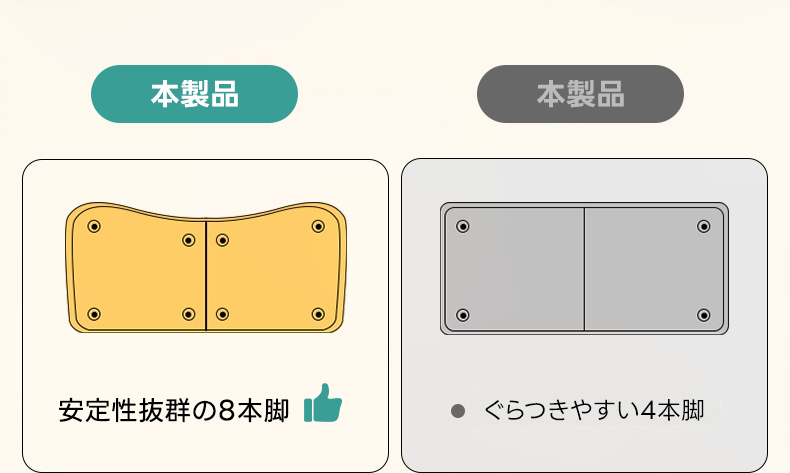Viewport: 790px width, 473px height.
Task: Click the gray bullet dot before ぐらつきやすい
Action: (x=457, y=411)
